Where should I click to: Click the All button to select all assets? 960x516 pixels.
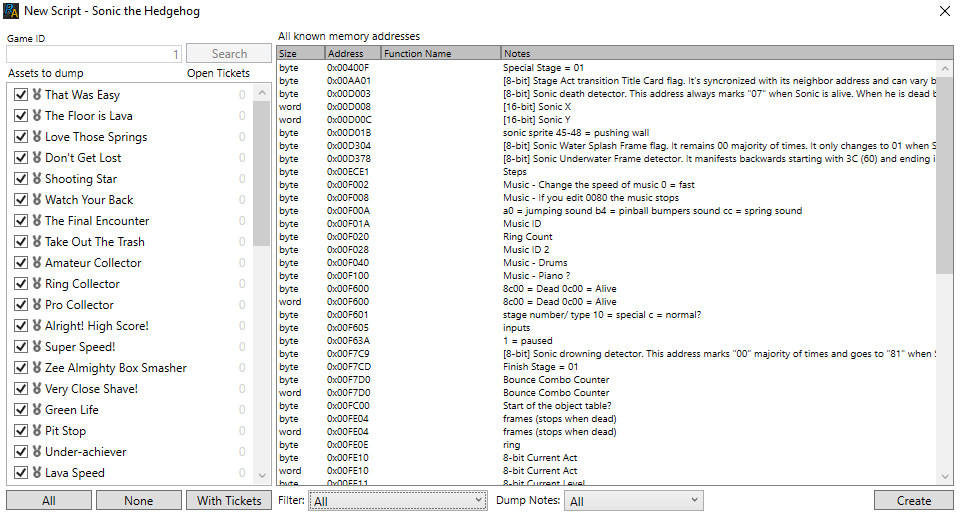[49, 501]
